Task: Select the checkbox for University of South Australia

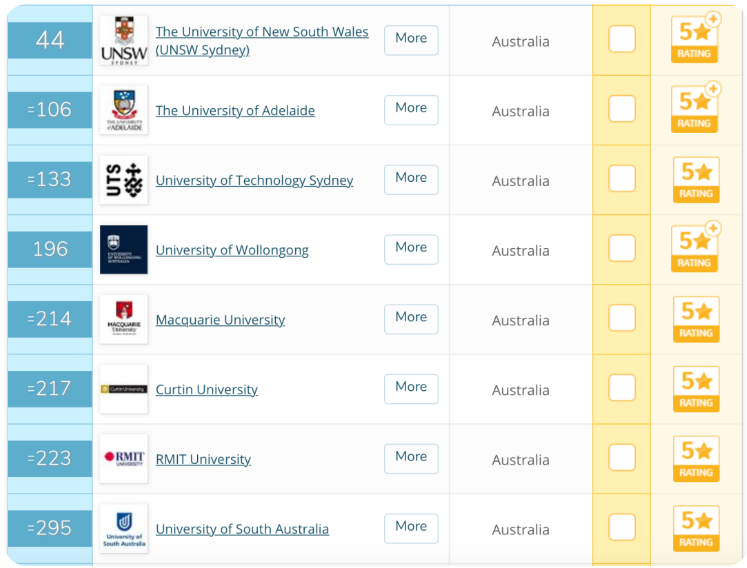Action: 622,527
